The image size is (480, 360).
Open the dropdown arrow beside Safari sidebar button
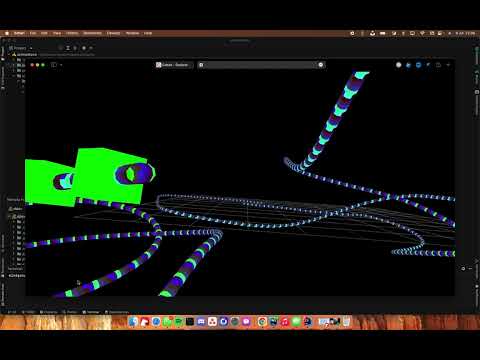click(61, 65)
